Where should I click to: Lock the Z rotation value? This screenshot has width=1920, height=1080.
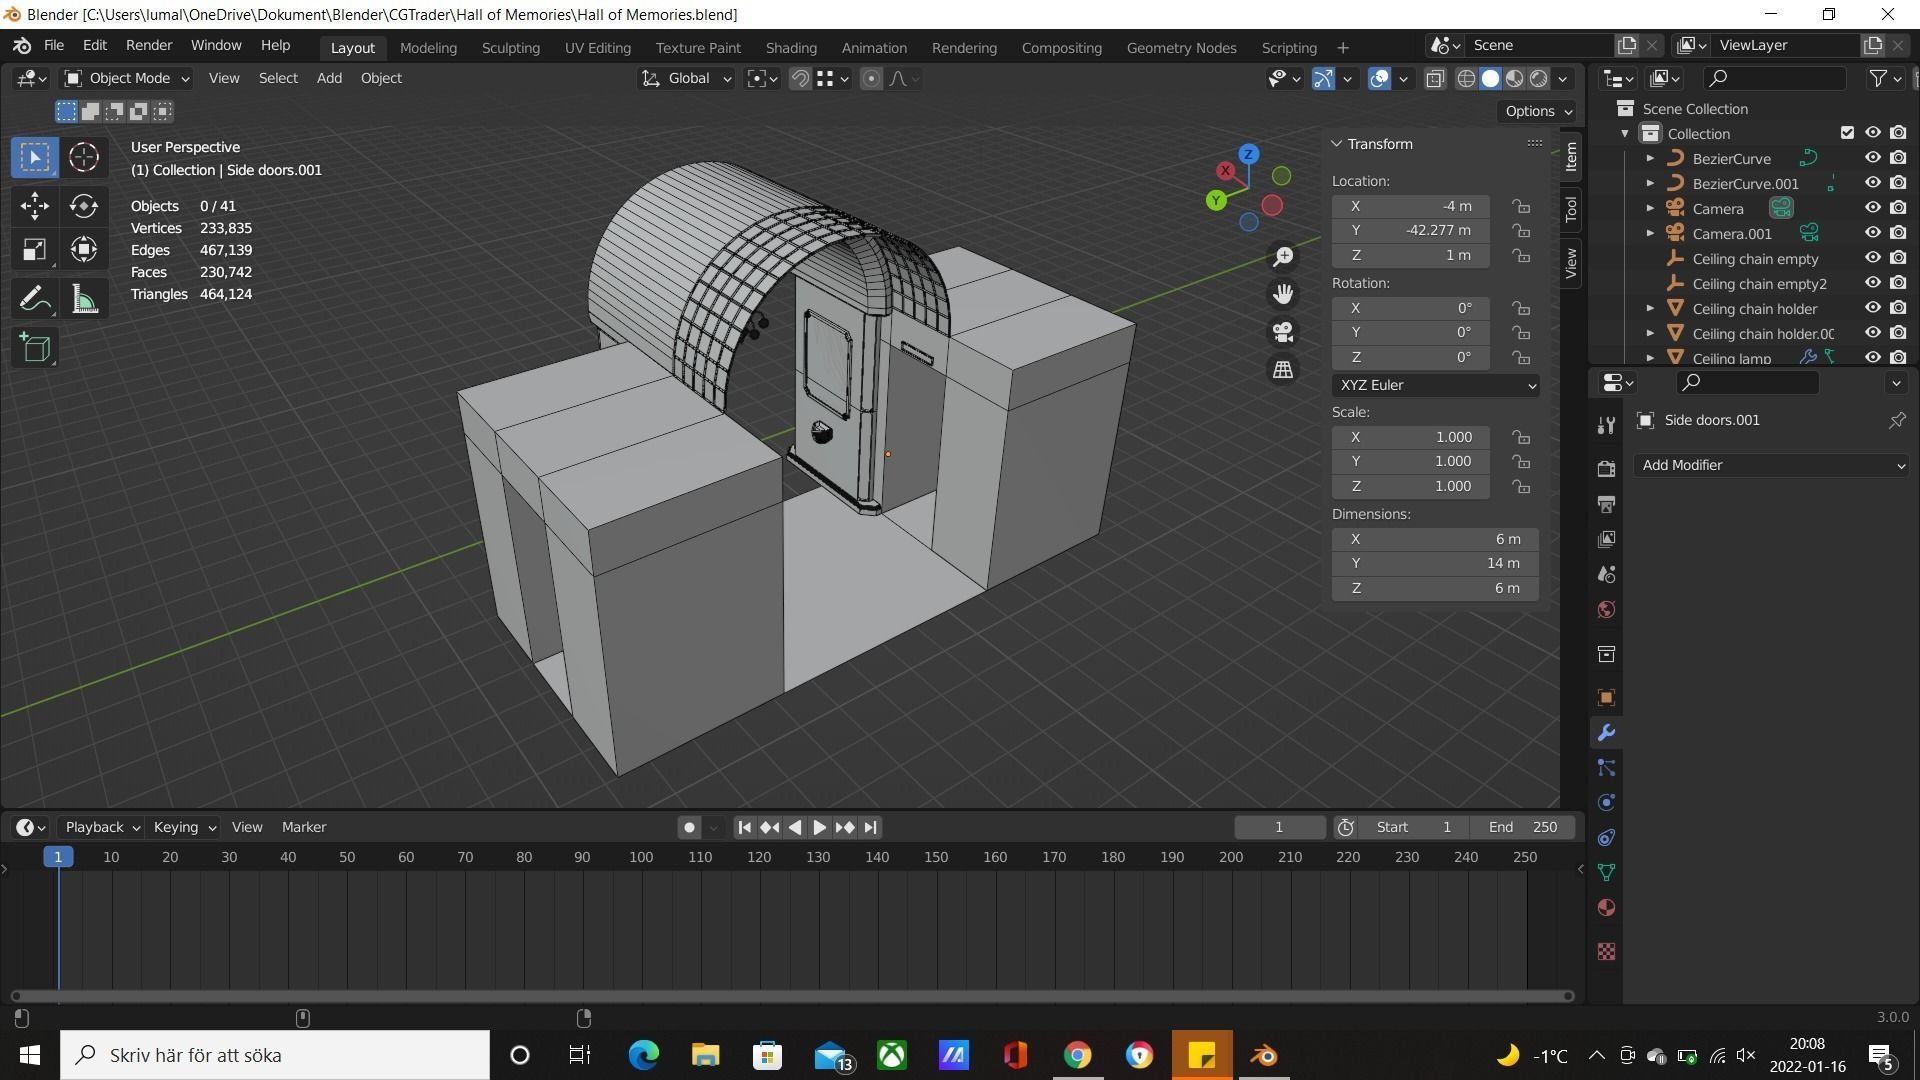1521,357
